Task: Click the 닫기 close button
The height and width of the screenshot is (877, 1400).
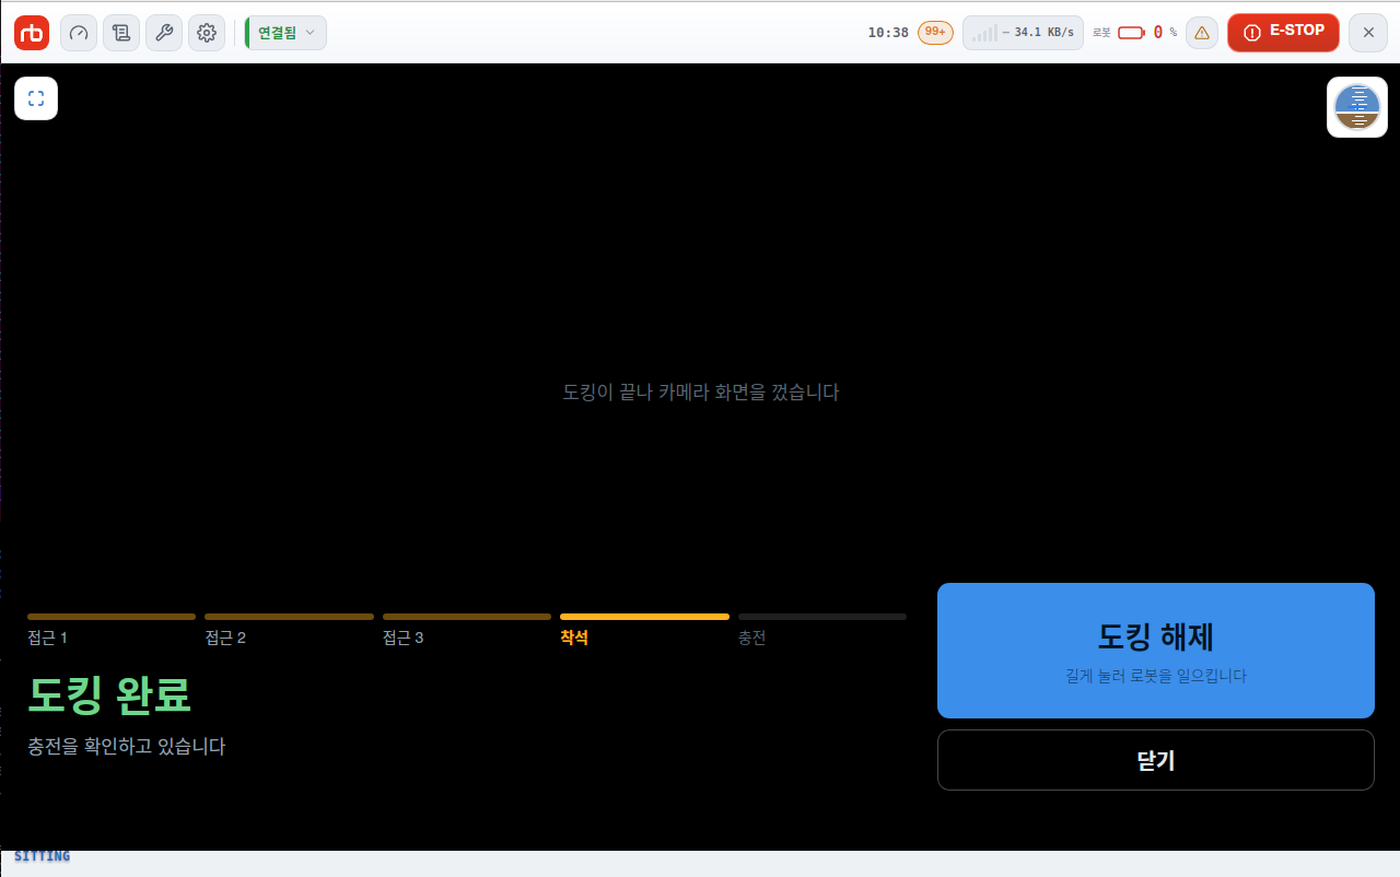Action: [1156, 760]
